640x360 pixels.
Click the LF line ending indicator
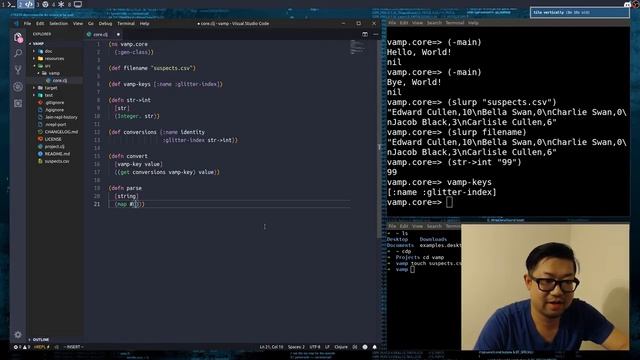tap(327, 347)
